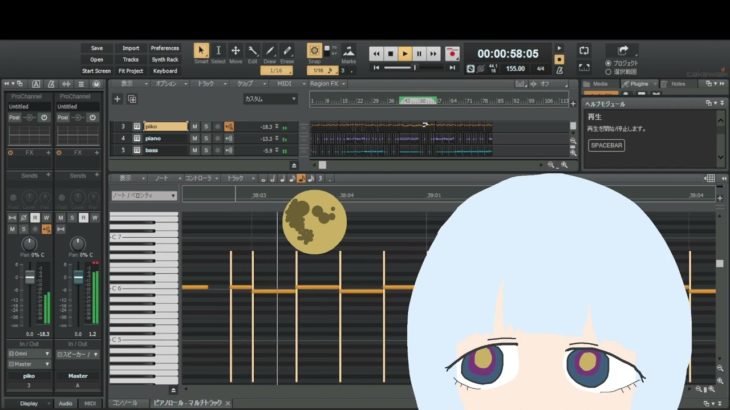
Task: Select the Erase tool
Action: pyautogui.click(x=287, y=51)
